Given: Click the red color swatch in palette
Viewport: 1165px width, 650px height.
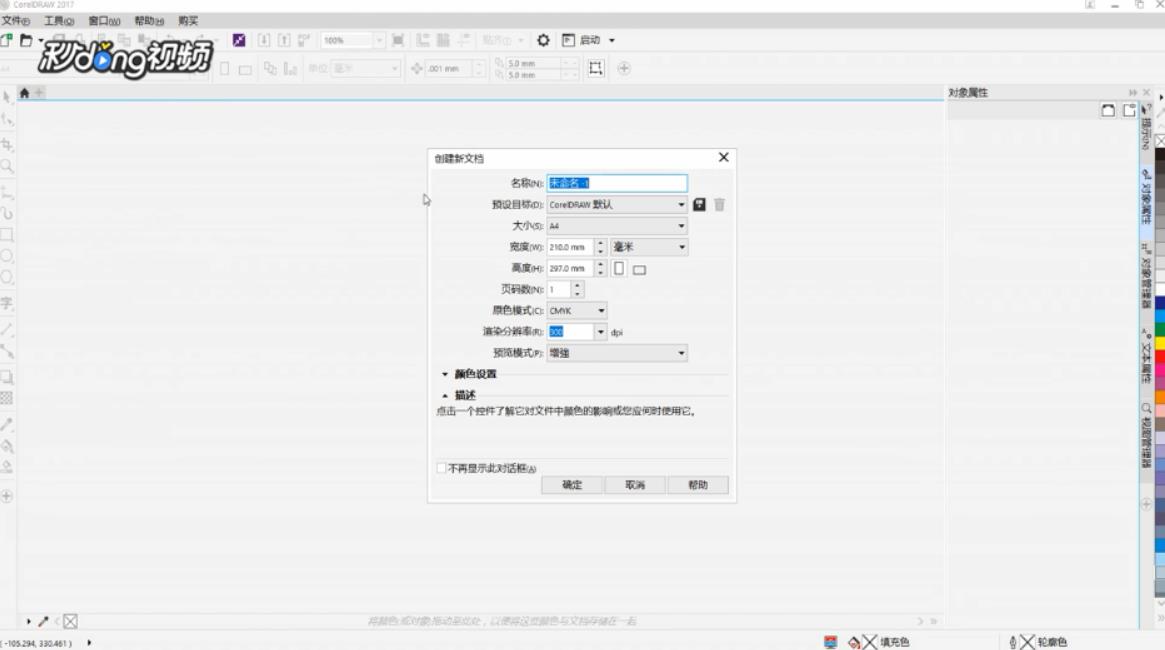Looking at the screenshot, I should [x=1160, y=357].
